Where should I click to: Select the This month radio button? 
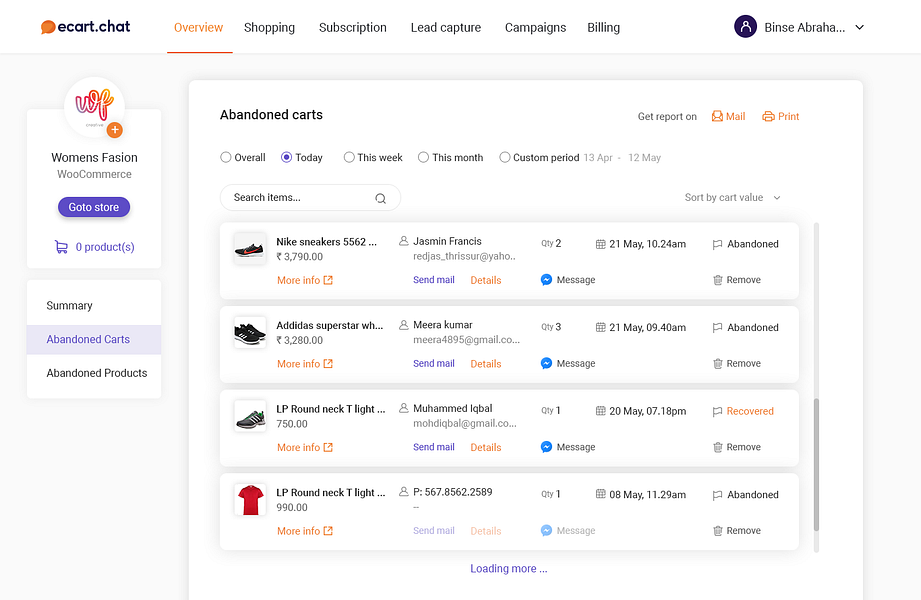(423, 157)
